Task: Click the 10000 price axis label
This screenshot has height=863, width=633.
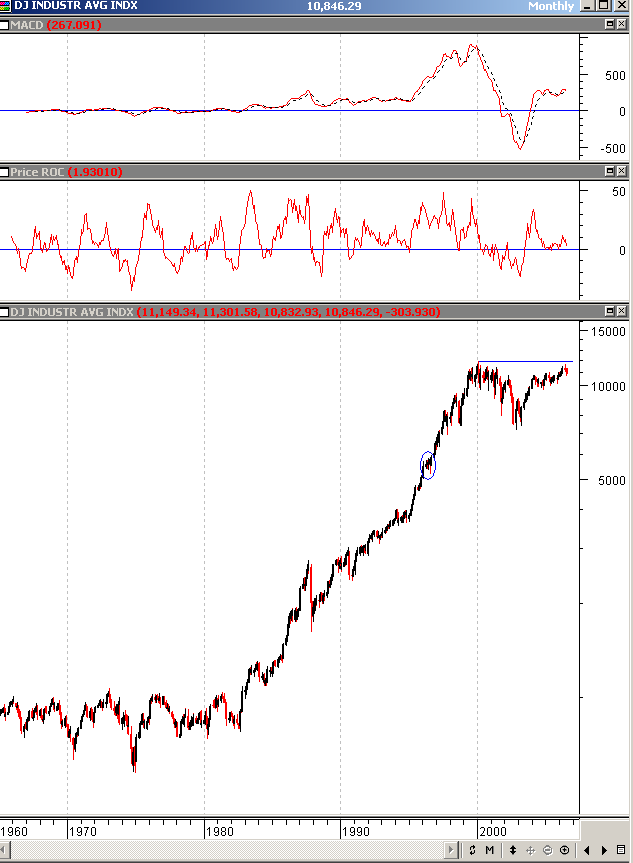Action: click(608, 386)
